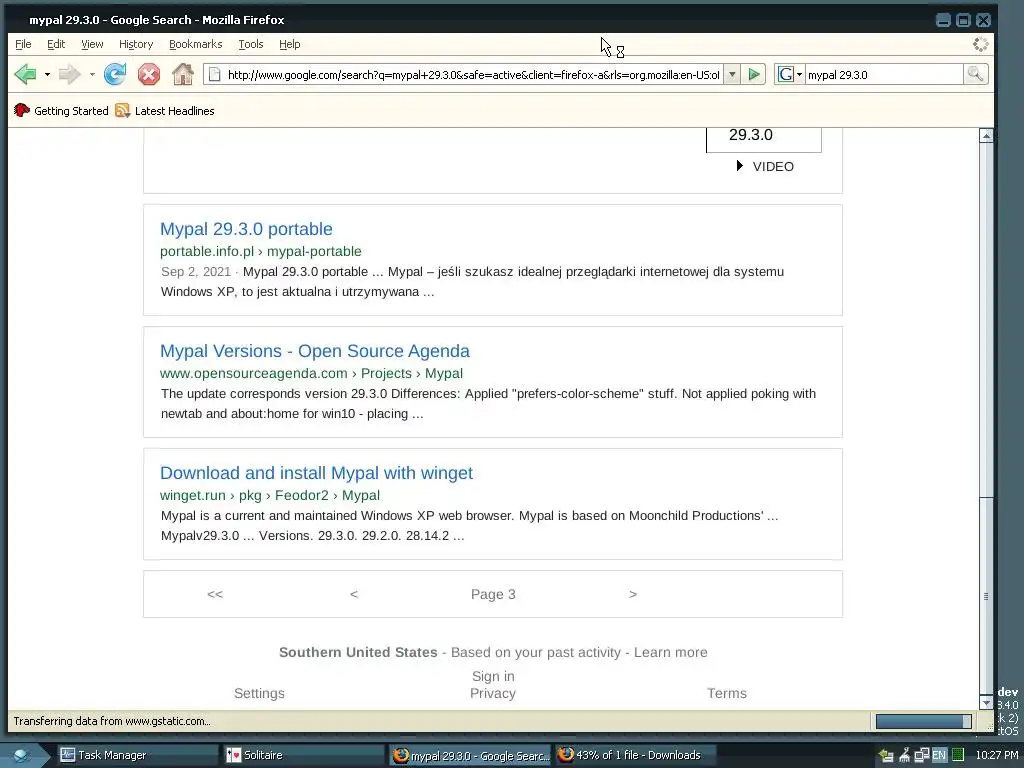Open the Bookmarks menu
Viewport: 1024px width, 768px height.
195,44
